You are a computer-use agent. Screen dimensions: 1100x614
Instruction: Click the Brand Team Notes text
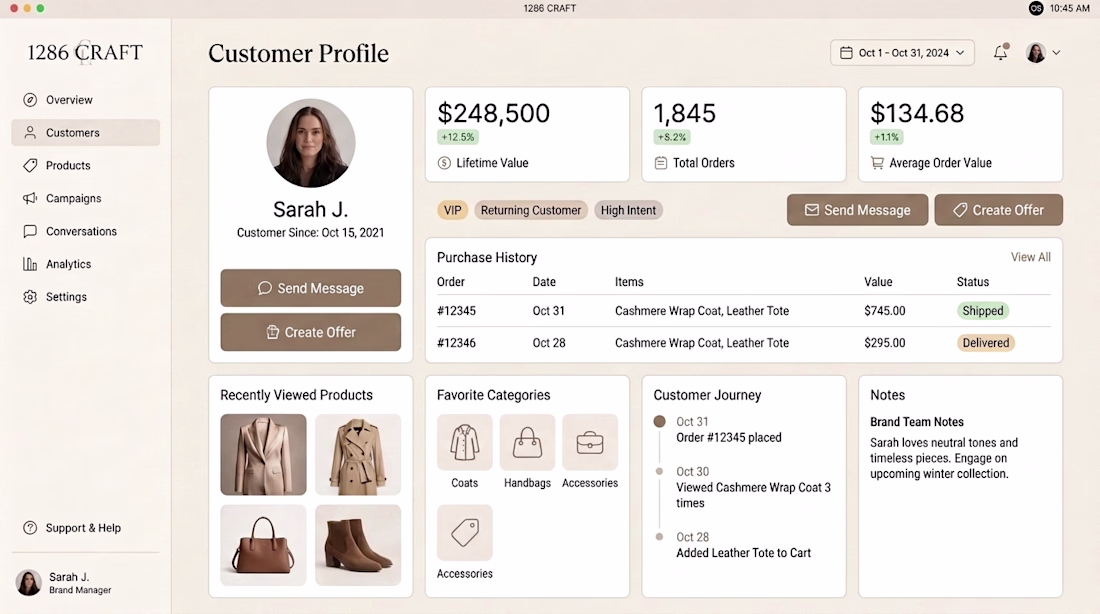coord(916,422)
